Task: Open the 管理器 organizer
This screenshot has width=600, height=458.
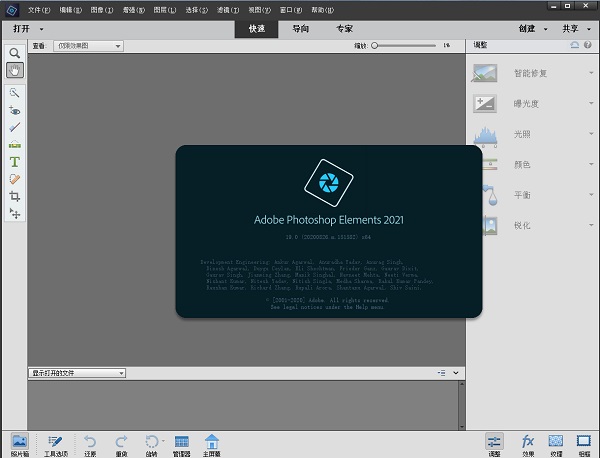Action: coord(181,445)
